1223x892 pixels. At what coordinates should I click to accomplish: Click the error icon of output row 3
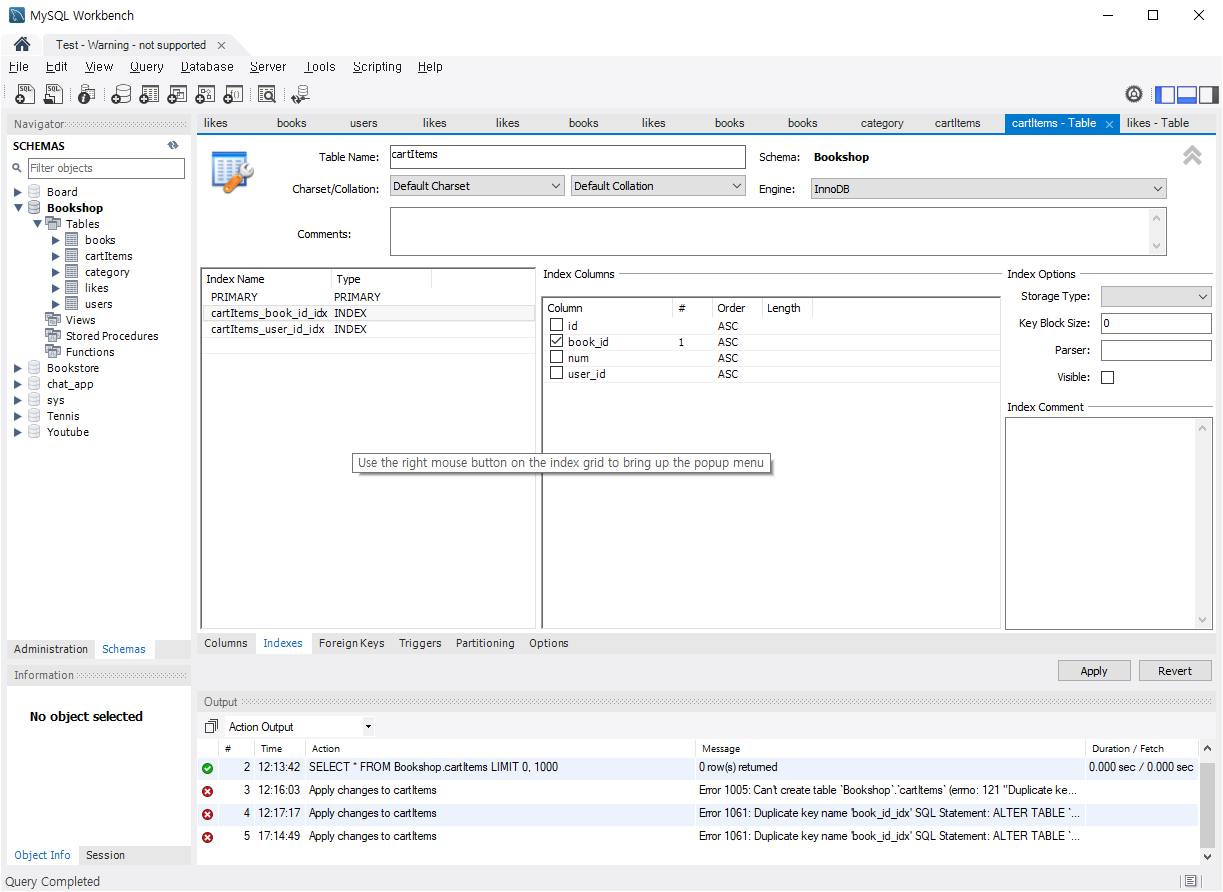(207, 791)
